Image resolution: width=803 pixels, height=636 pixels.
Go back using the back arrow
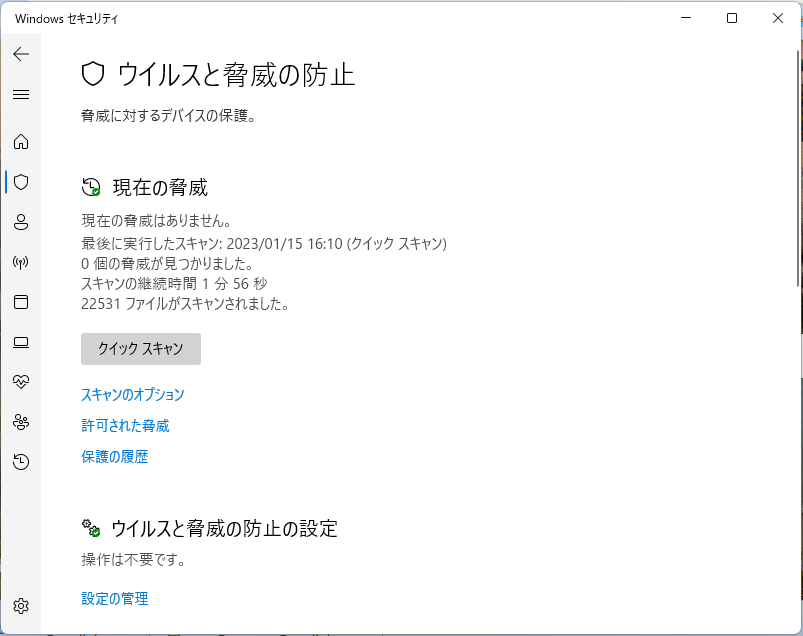(x=21, y=54)
